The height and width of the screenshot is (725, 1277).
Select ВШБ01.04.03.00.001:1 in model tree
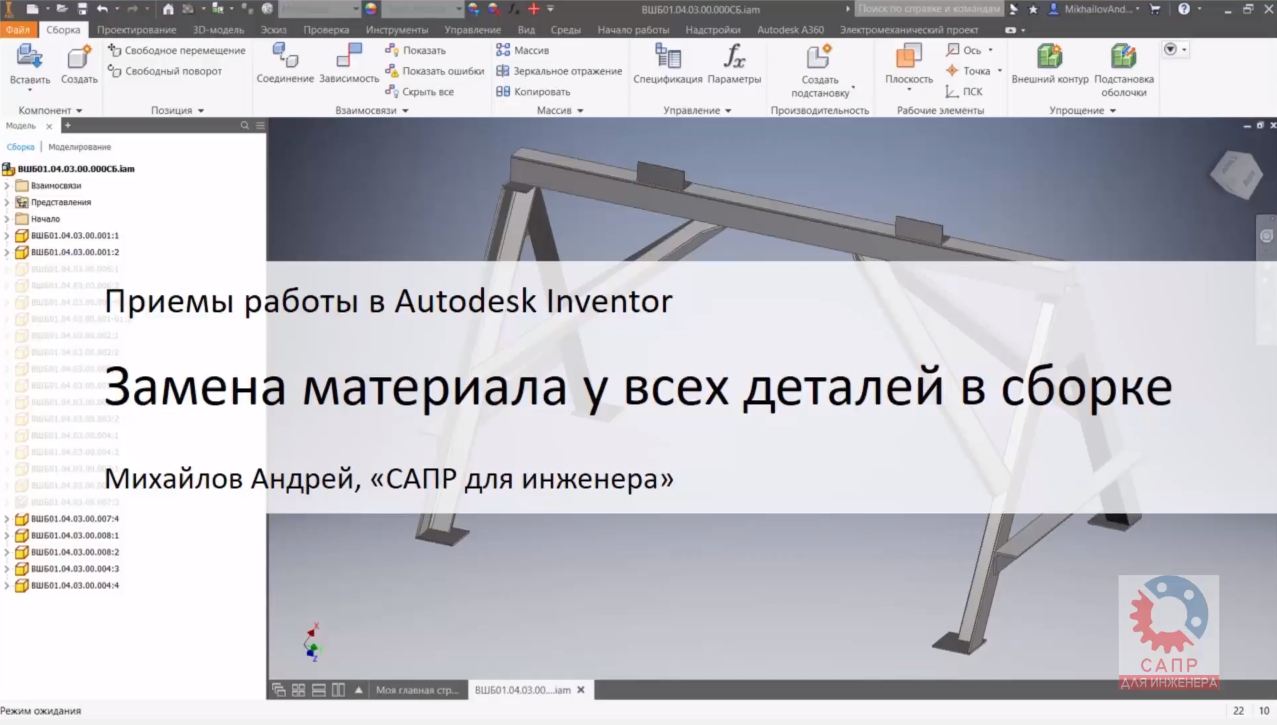tap(66, 235)
